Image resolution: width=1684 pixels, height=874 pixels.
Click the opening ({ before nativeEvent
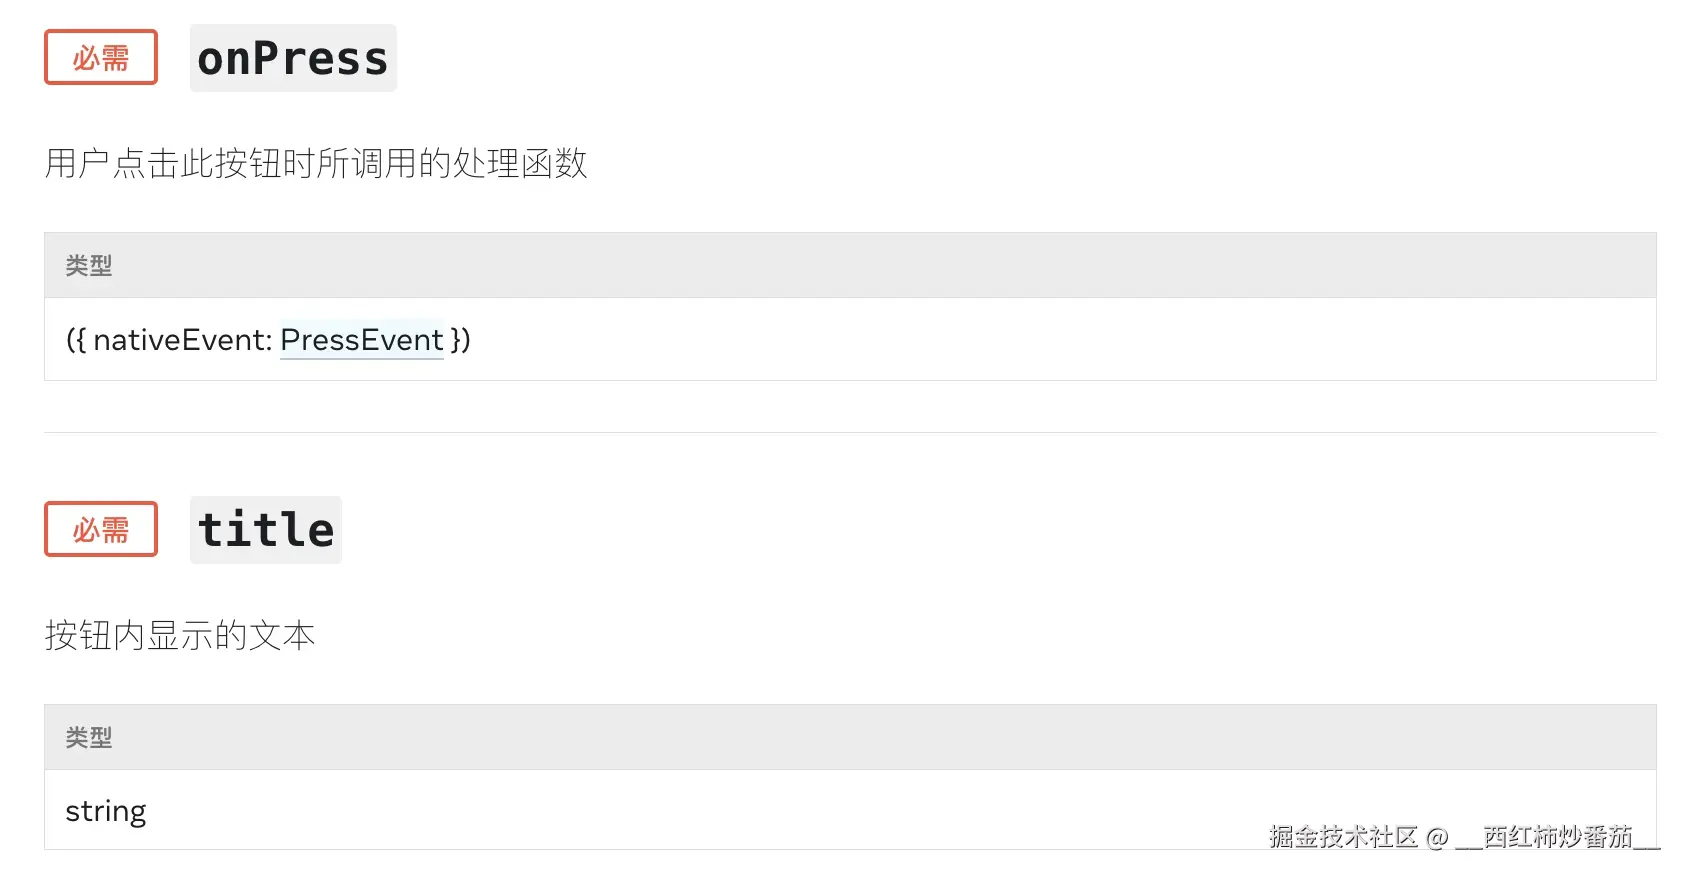(77, 340)
